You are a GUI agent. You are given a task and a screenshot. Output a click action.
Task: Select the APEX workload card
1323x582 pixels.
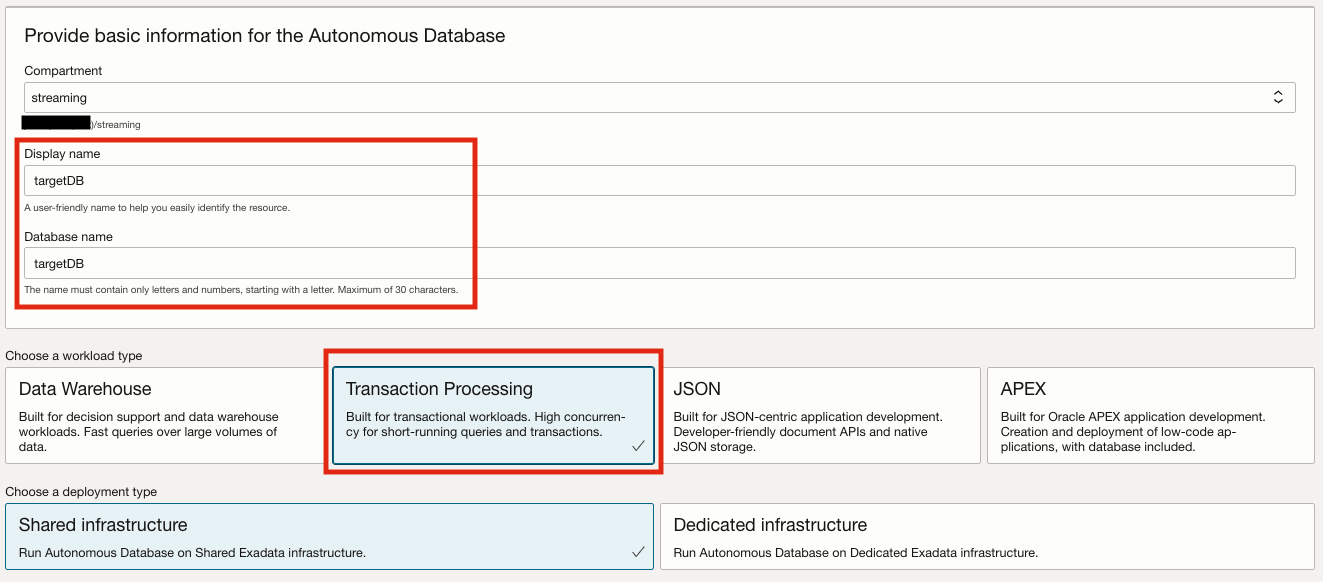(x=1150, y=415)
